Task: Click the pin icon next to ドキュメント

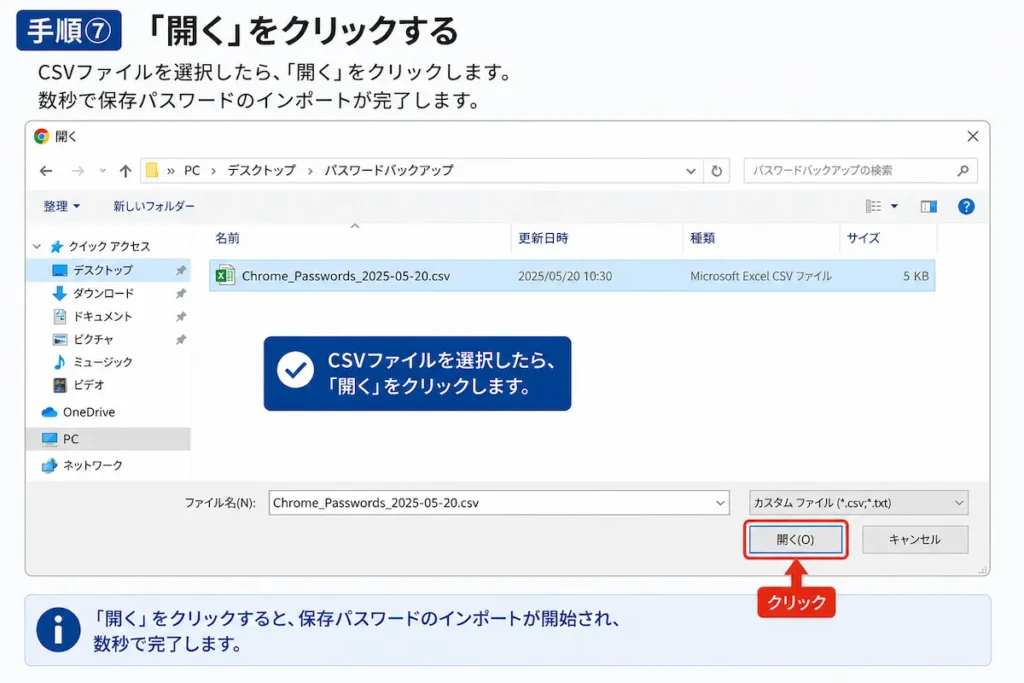Action: pyautogui.click(x=181, y=317)
